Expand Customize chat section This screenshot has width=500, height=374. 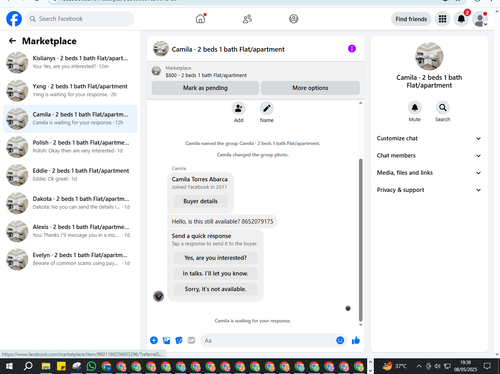(x=429, y=138)
